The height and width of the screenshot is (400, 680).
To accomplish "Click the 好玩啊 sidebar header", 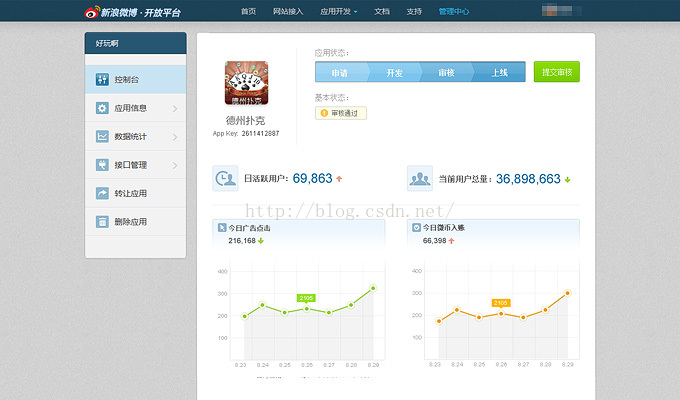I will click(x=136, y=43).
